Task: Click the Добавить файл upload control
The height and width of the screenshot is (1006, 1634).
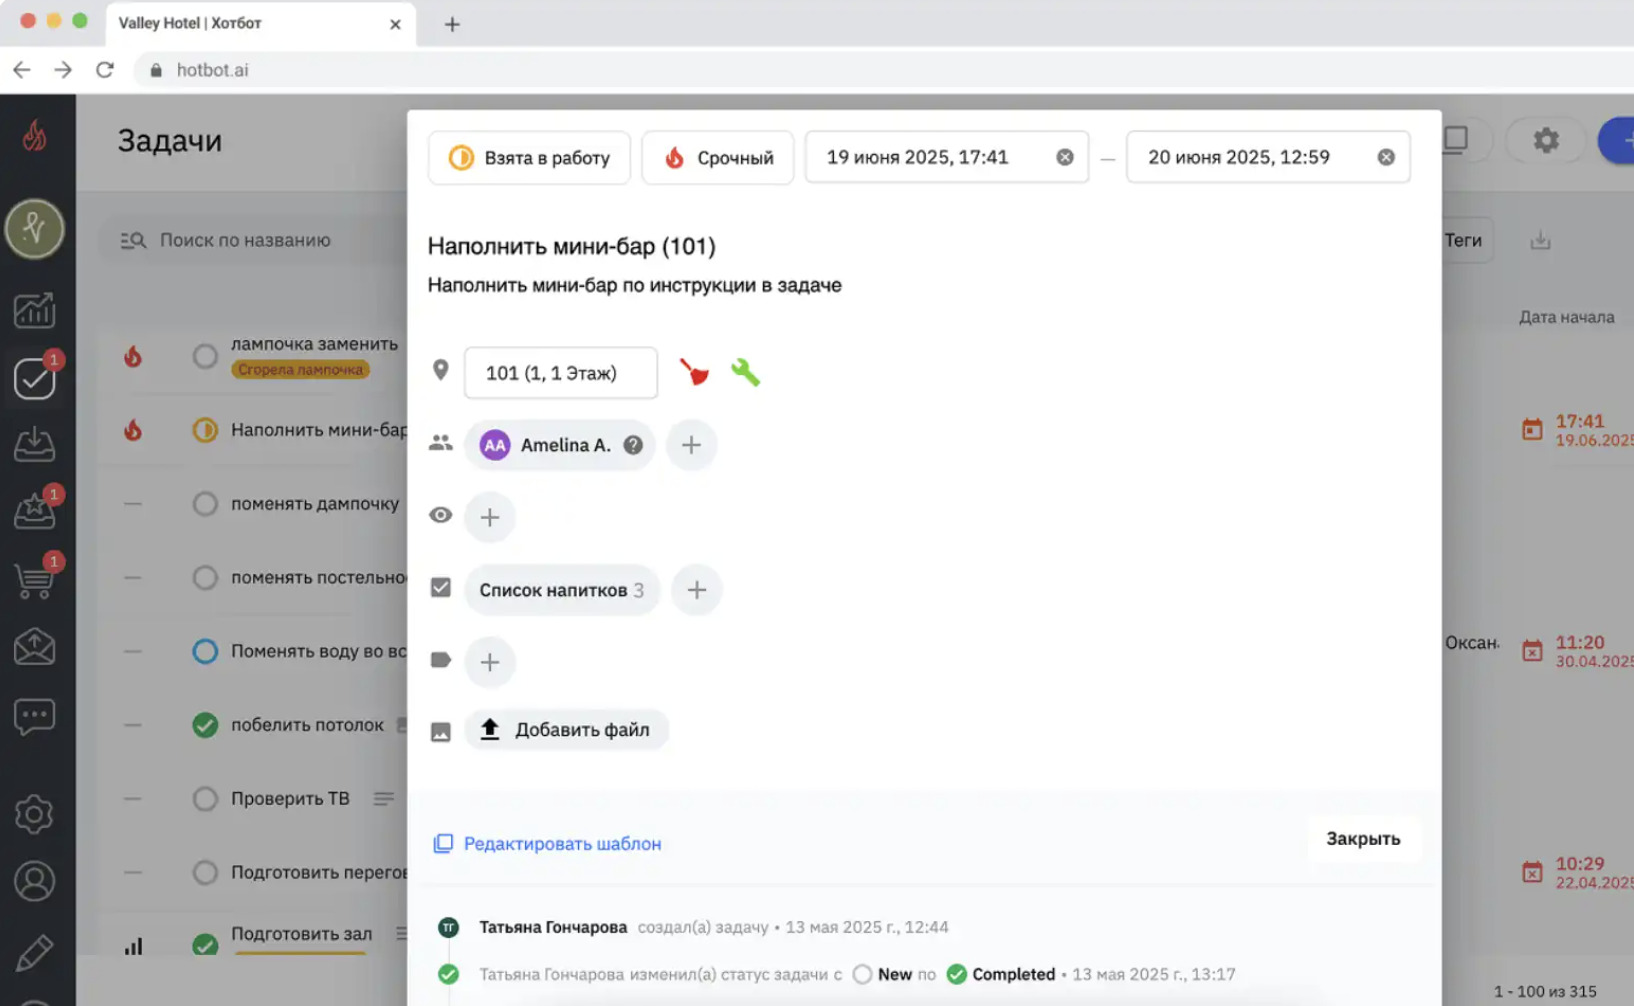Action: click(x=566, y=729)
